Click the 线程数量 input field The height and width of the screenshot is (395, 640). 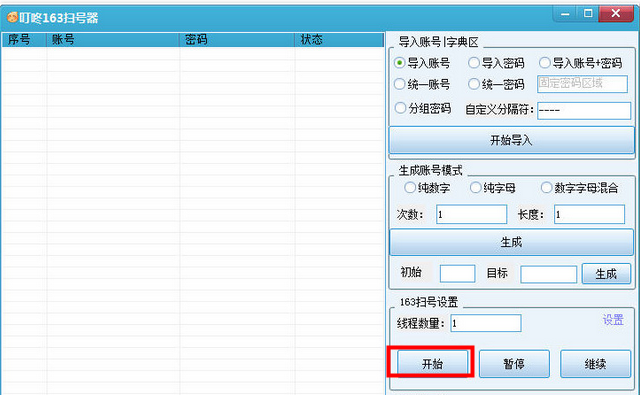pyautogui.click(x=486, y=323)
